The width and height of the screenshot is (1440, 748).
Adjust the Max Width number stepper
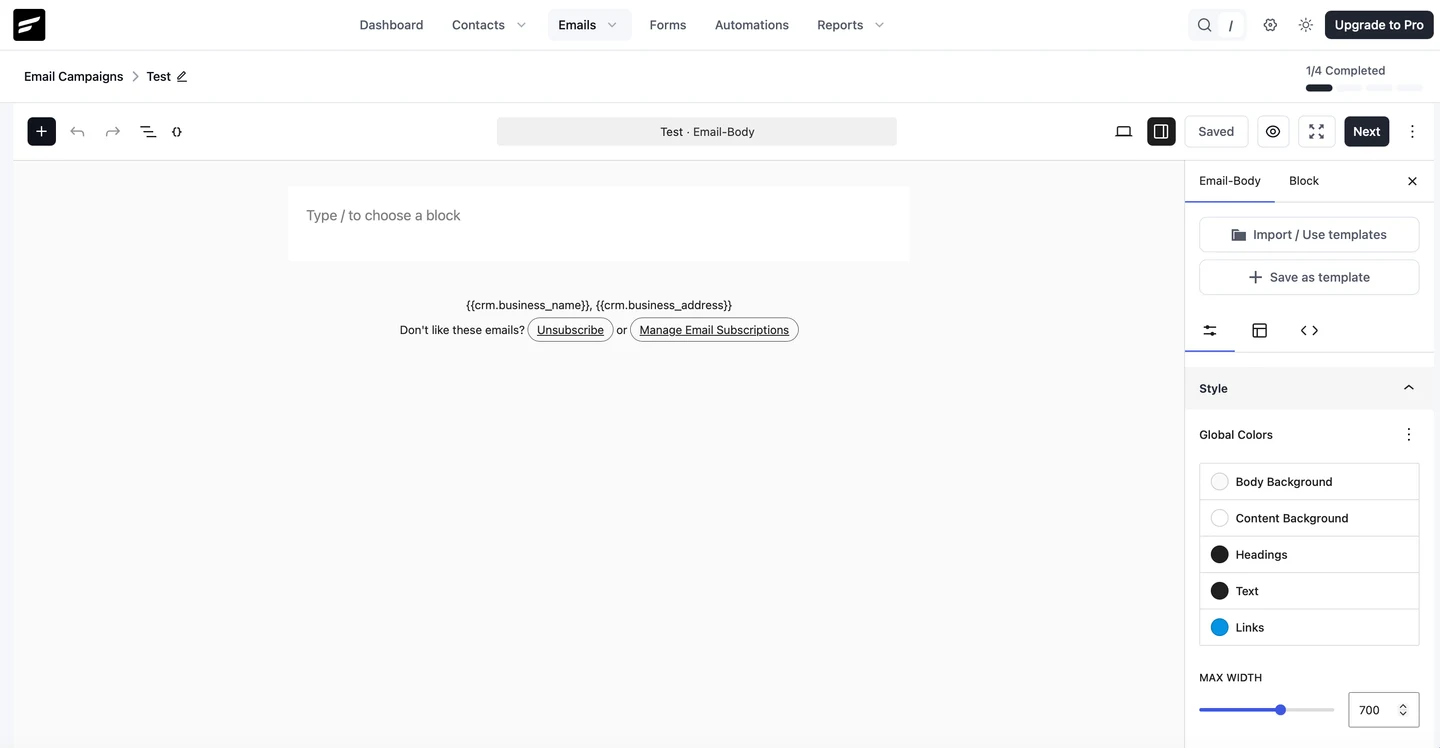click(1403, 710)
